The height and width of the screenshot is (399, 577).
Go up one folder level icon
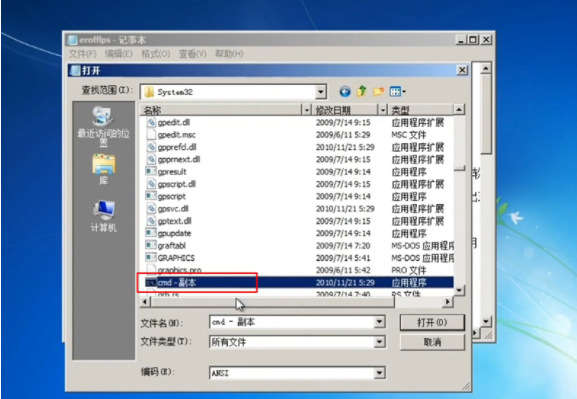(x=361, y=91)
